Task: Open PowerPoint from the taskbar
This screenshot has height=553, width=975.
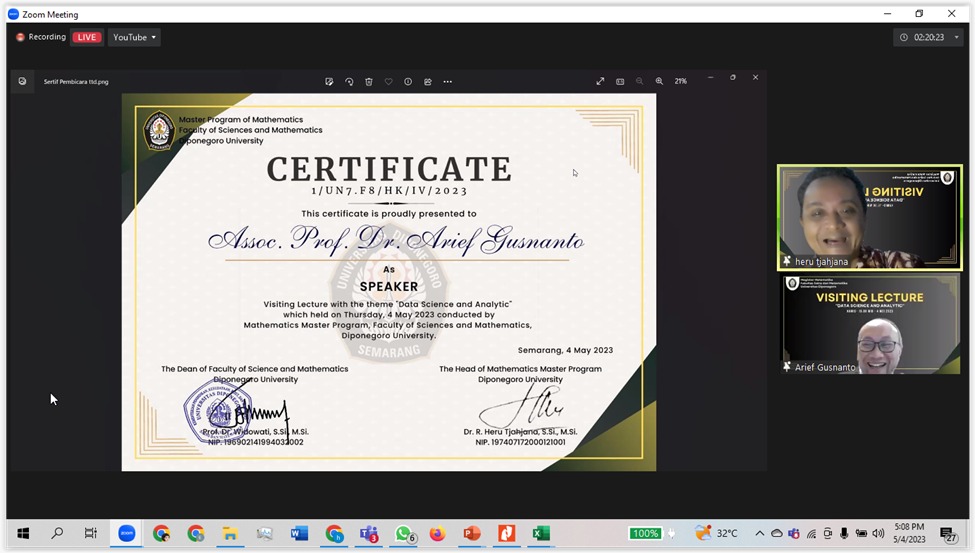Action: pos(472,533)
